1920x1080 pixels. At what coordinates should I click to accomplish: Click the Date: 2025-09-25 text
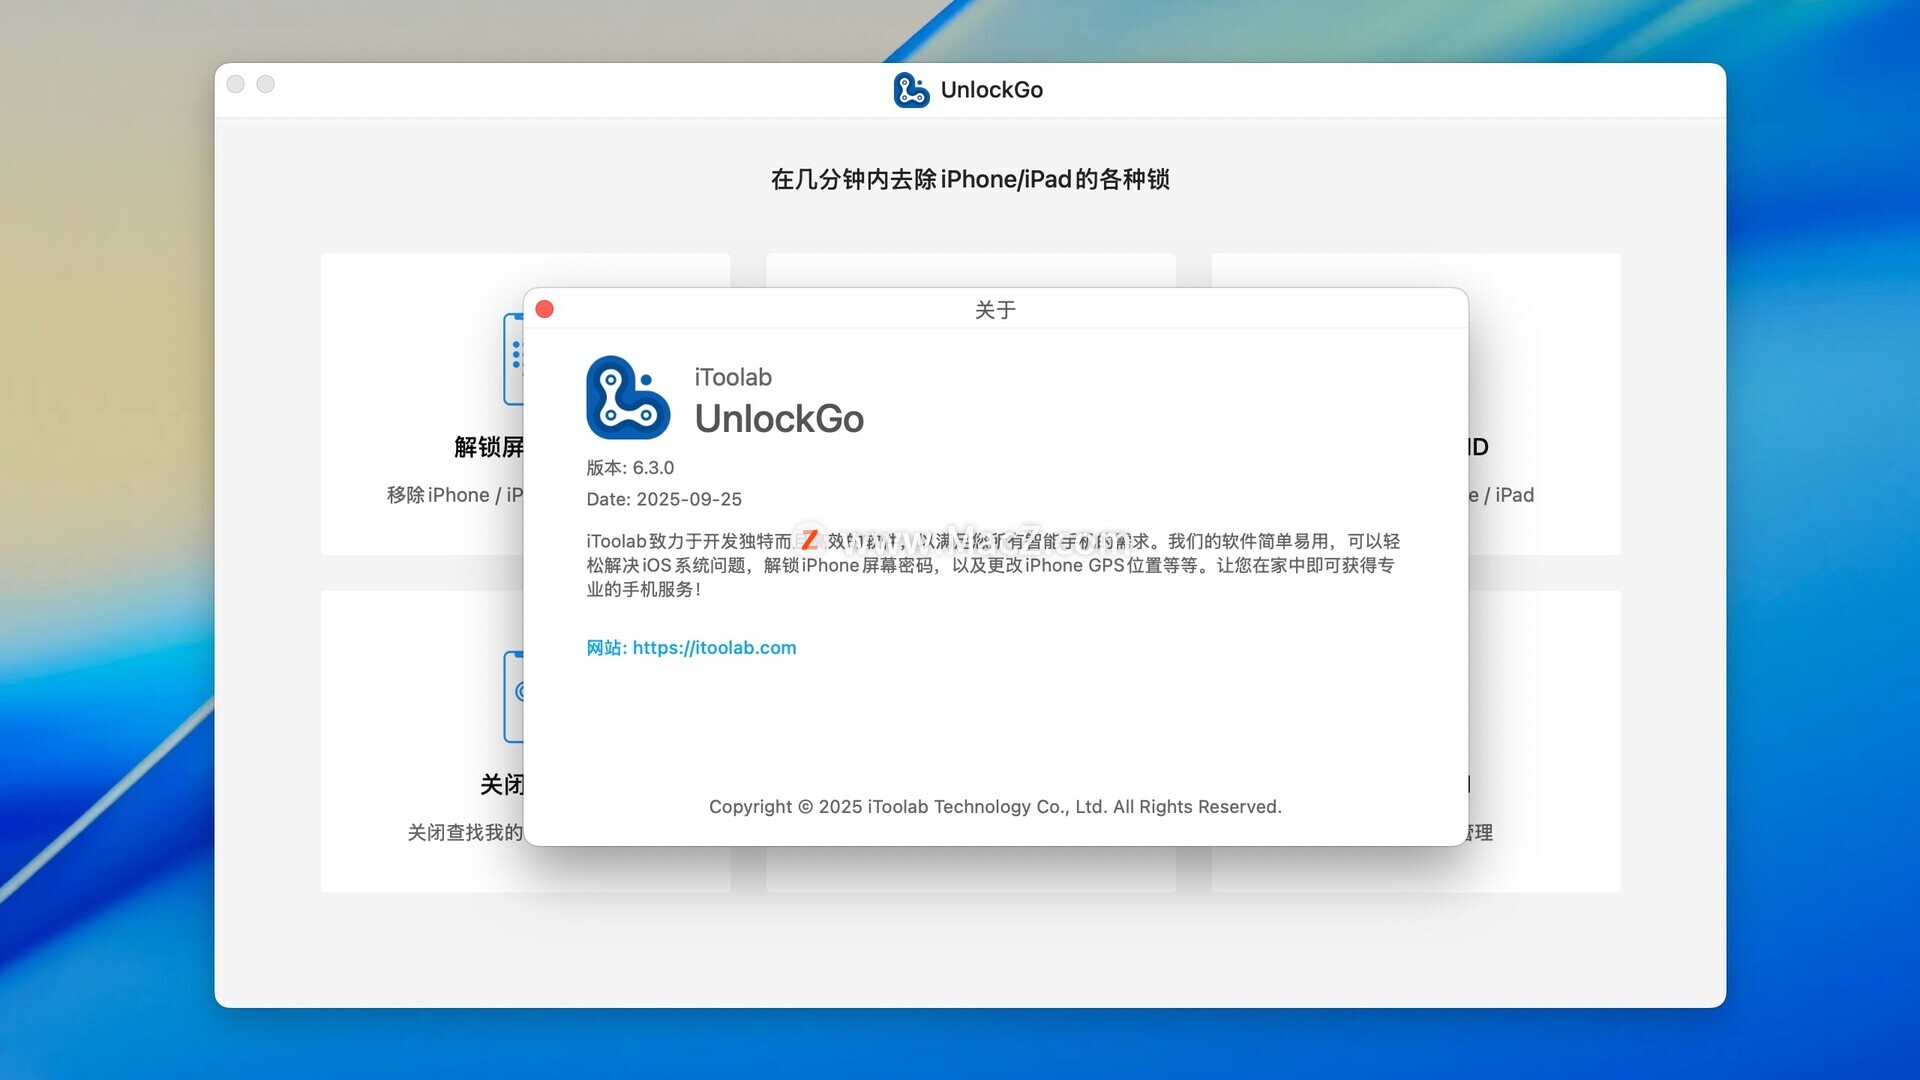point(664,499)
